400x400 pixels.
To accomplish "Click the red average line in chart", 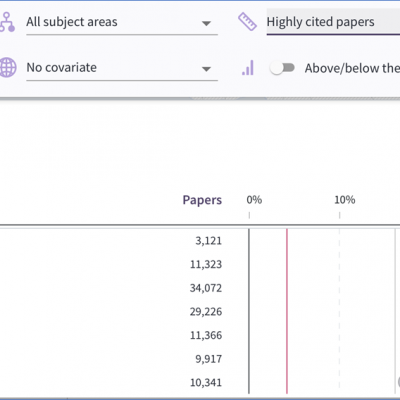I will (287, 311).
